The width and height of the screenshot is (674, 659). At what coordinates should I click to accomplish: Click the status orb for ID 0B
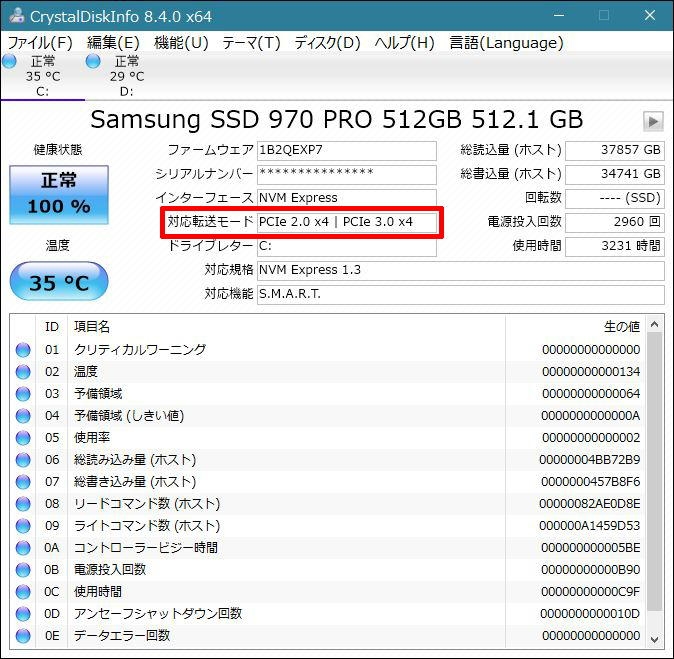tap(23, 570)
